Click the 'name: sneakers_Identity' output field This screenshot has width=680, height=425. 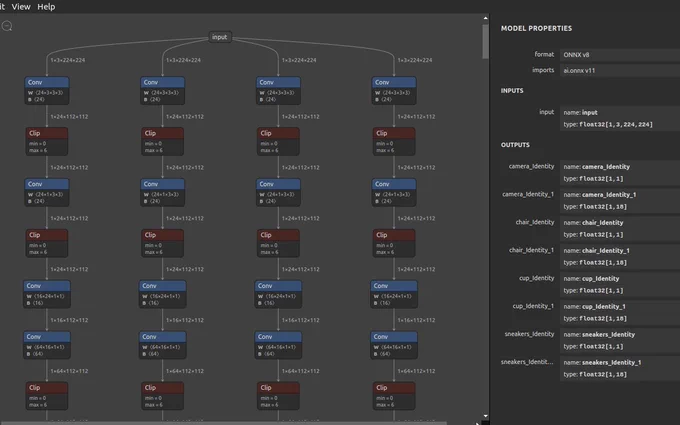coord(620,334)
